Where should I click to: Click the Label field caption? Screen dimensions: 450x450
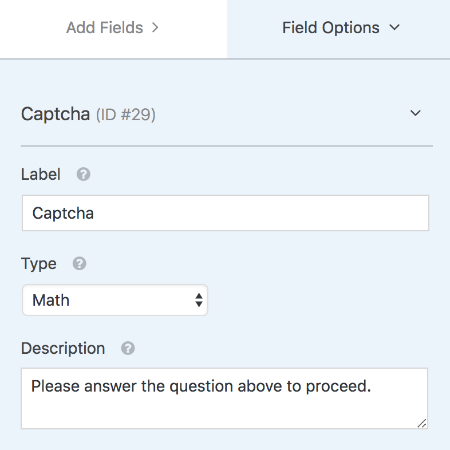[41, 174]
